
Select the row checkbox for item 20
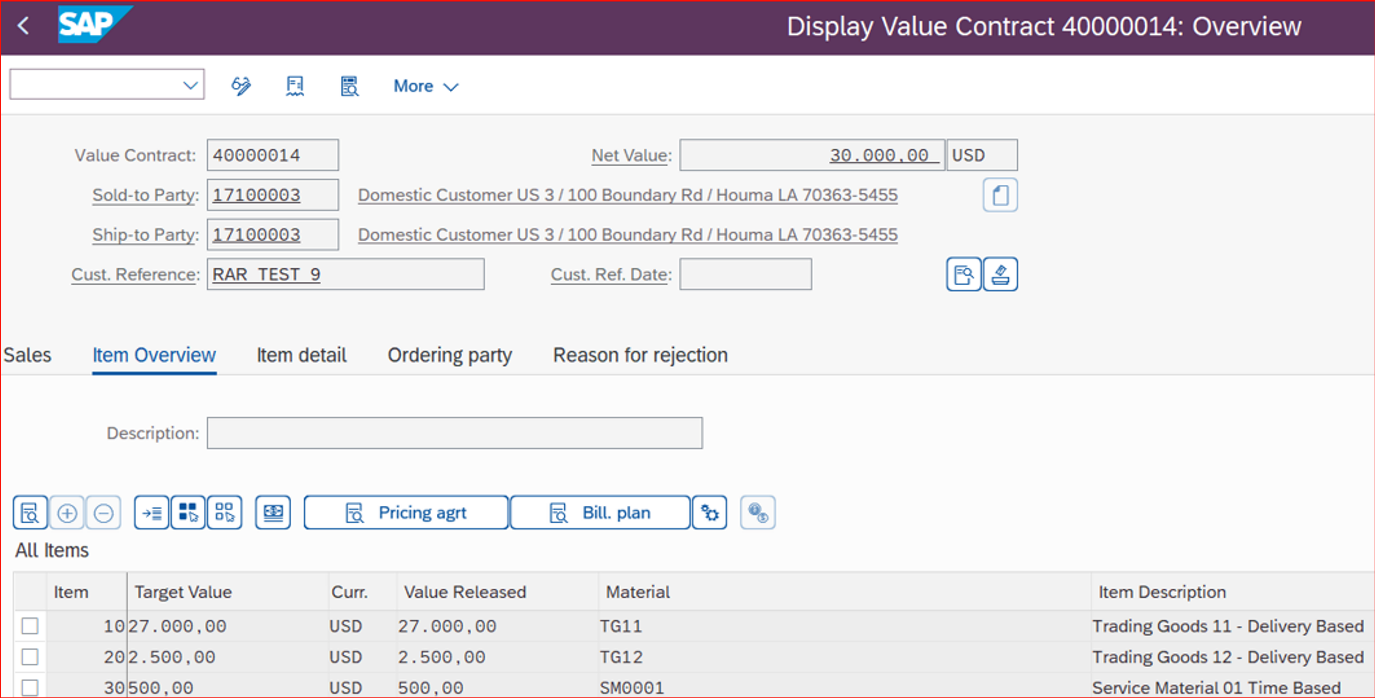point(30,657)
